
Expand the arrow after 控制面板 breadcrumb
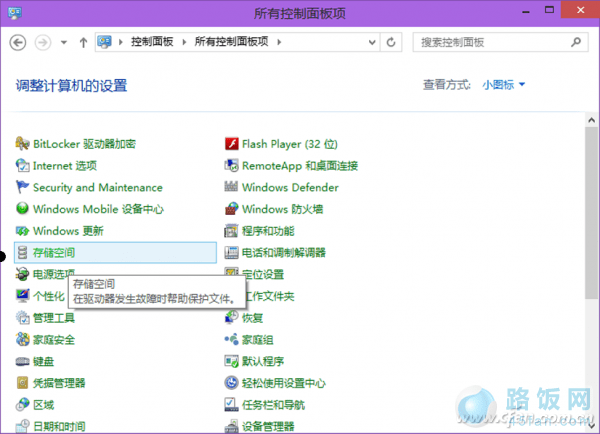[184, 42]
